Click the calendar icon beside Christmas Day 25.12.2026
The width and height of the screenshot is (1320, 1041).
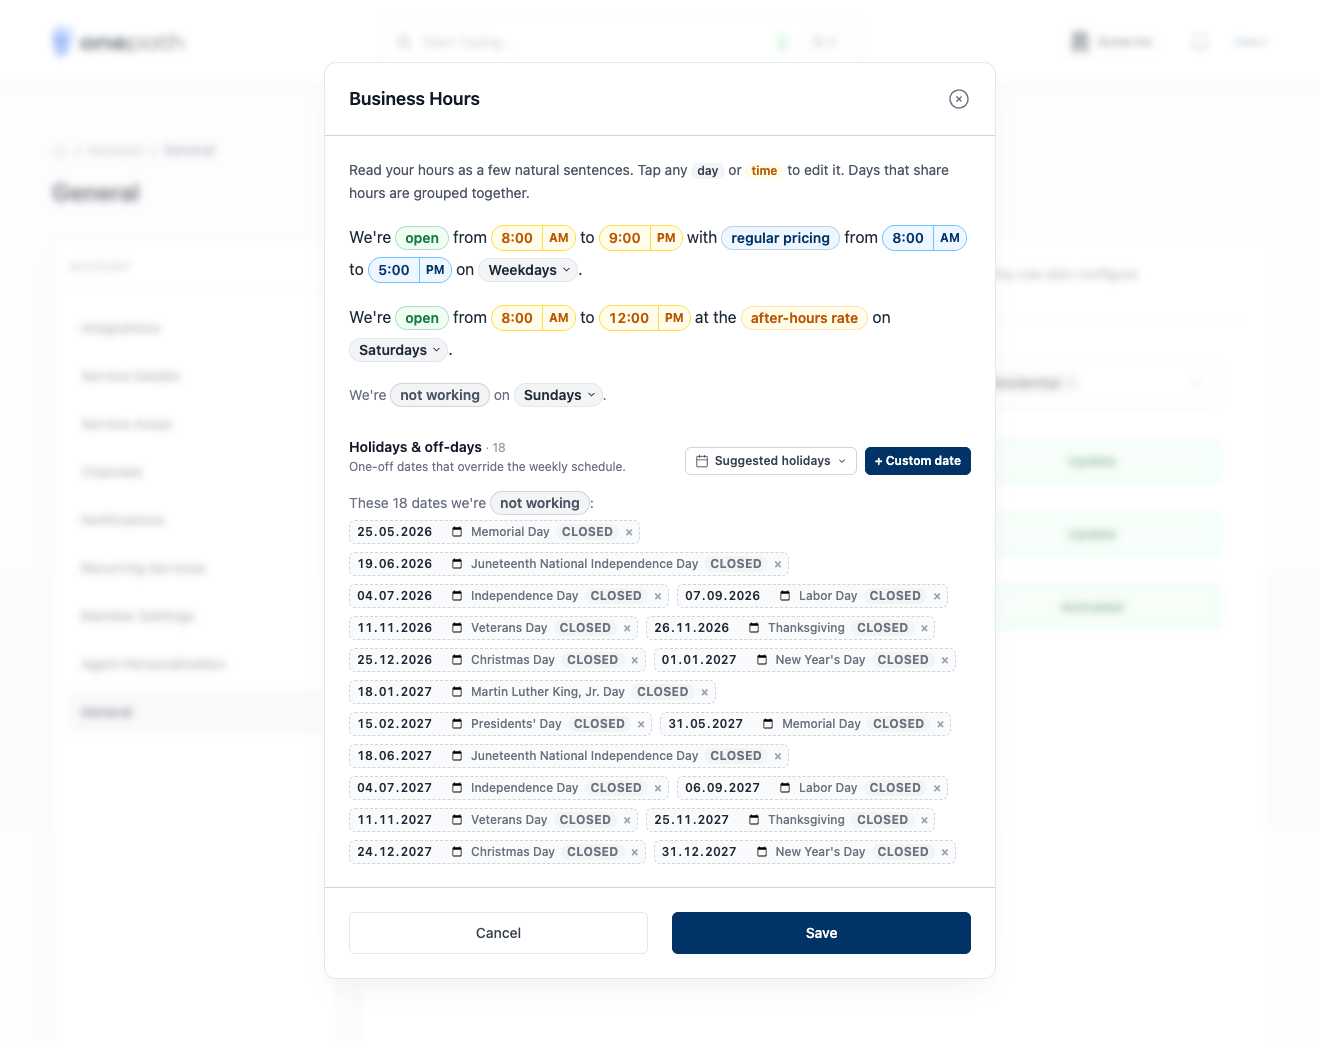tap(457, 660)
